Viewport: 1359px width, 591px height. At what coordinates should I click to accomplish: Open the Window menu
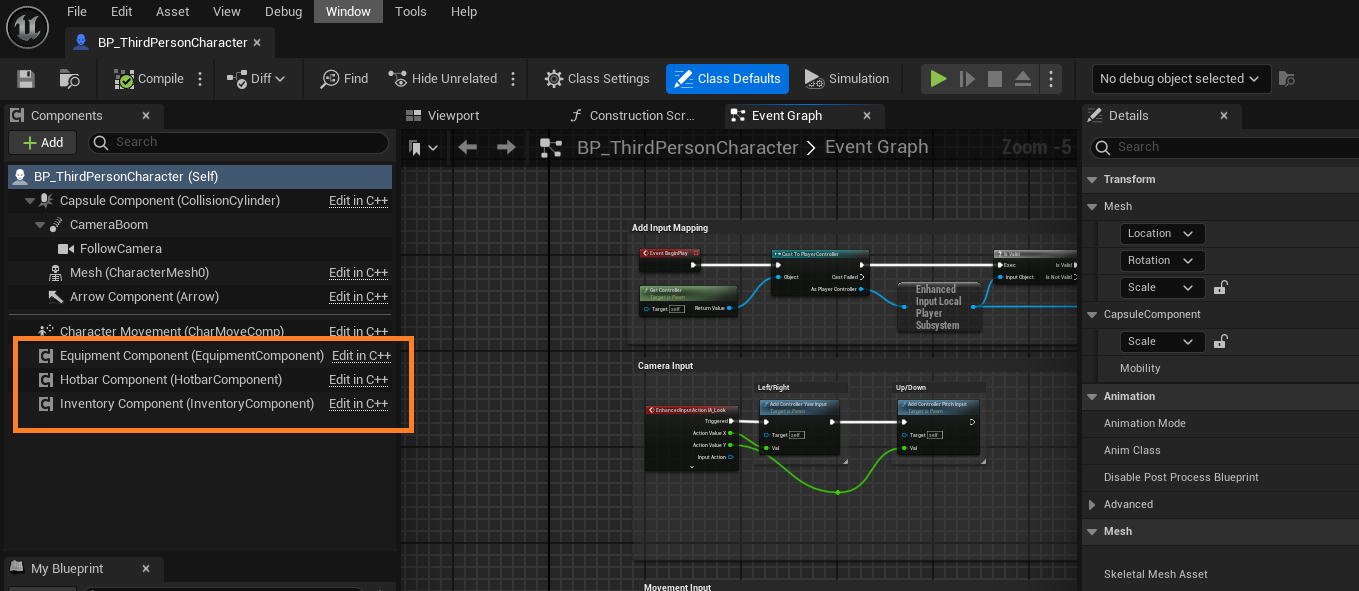point(348,12)
